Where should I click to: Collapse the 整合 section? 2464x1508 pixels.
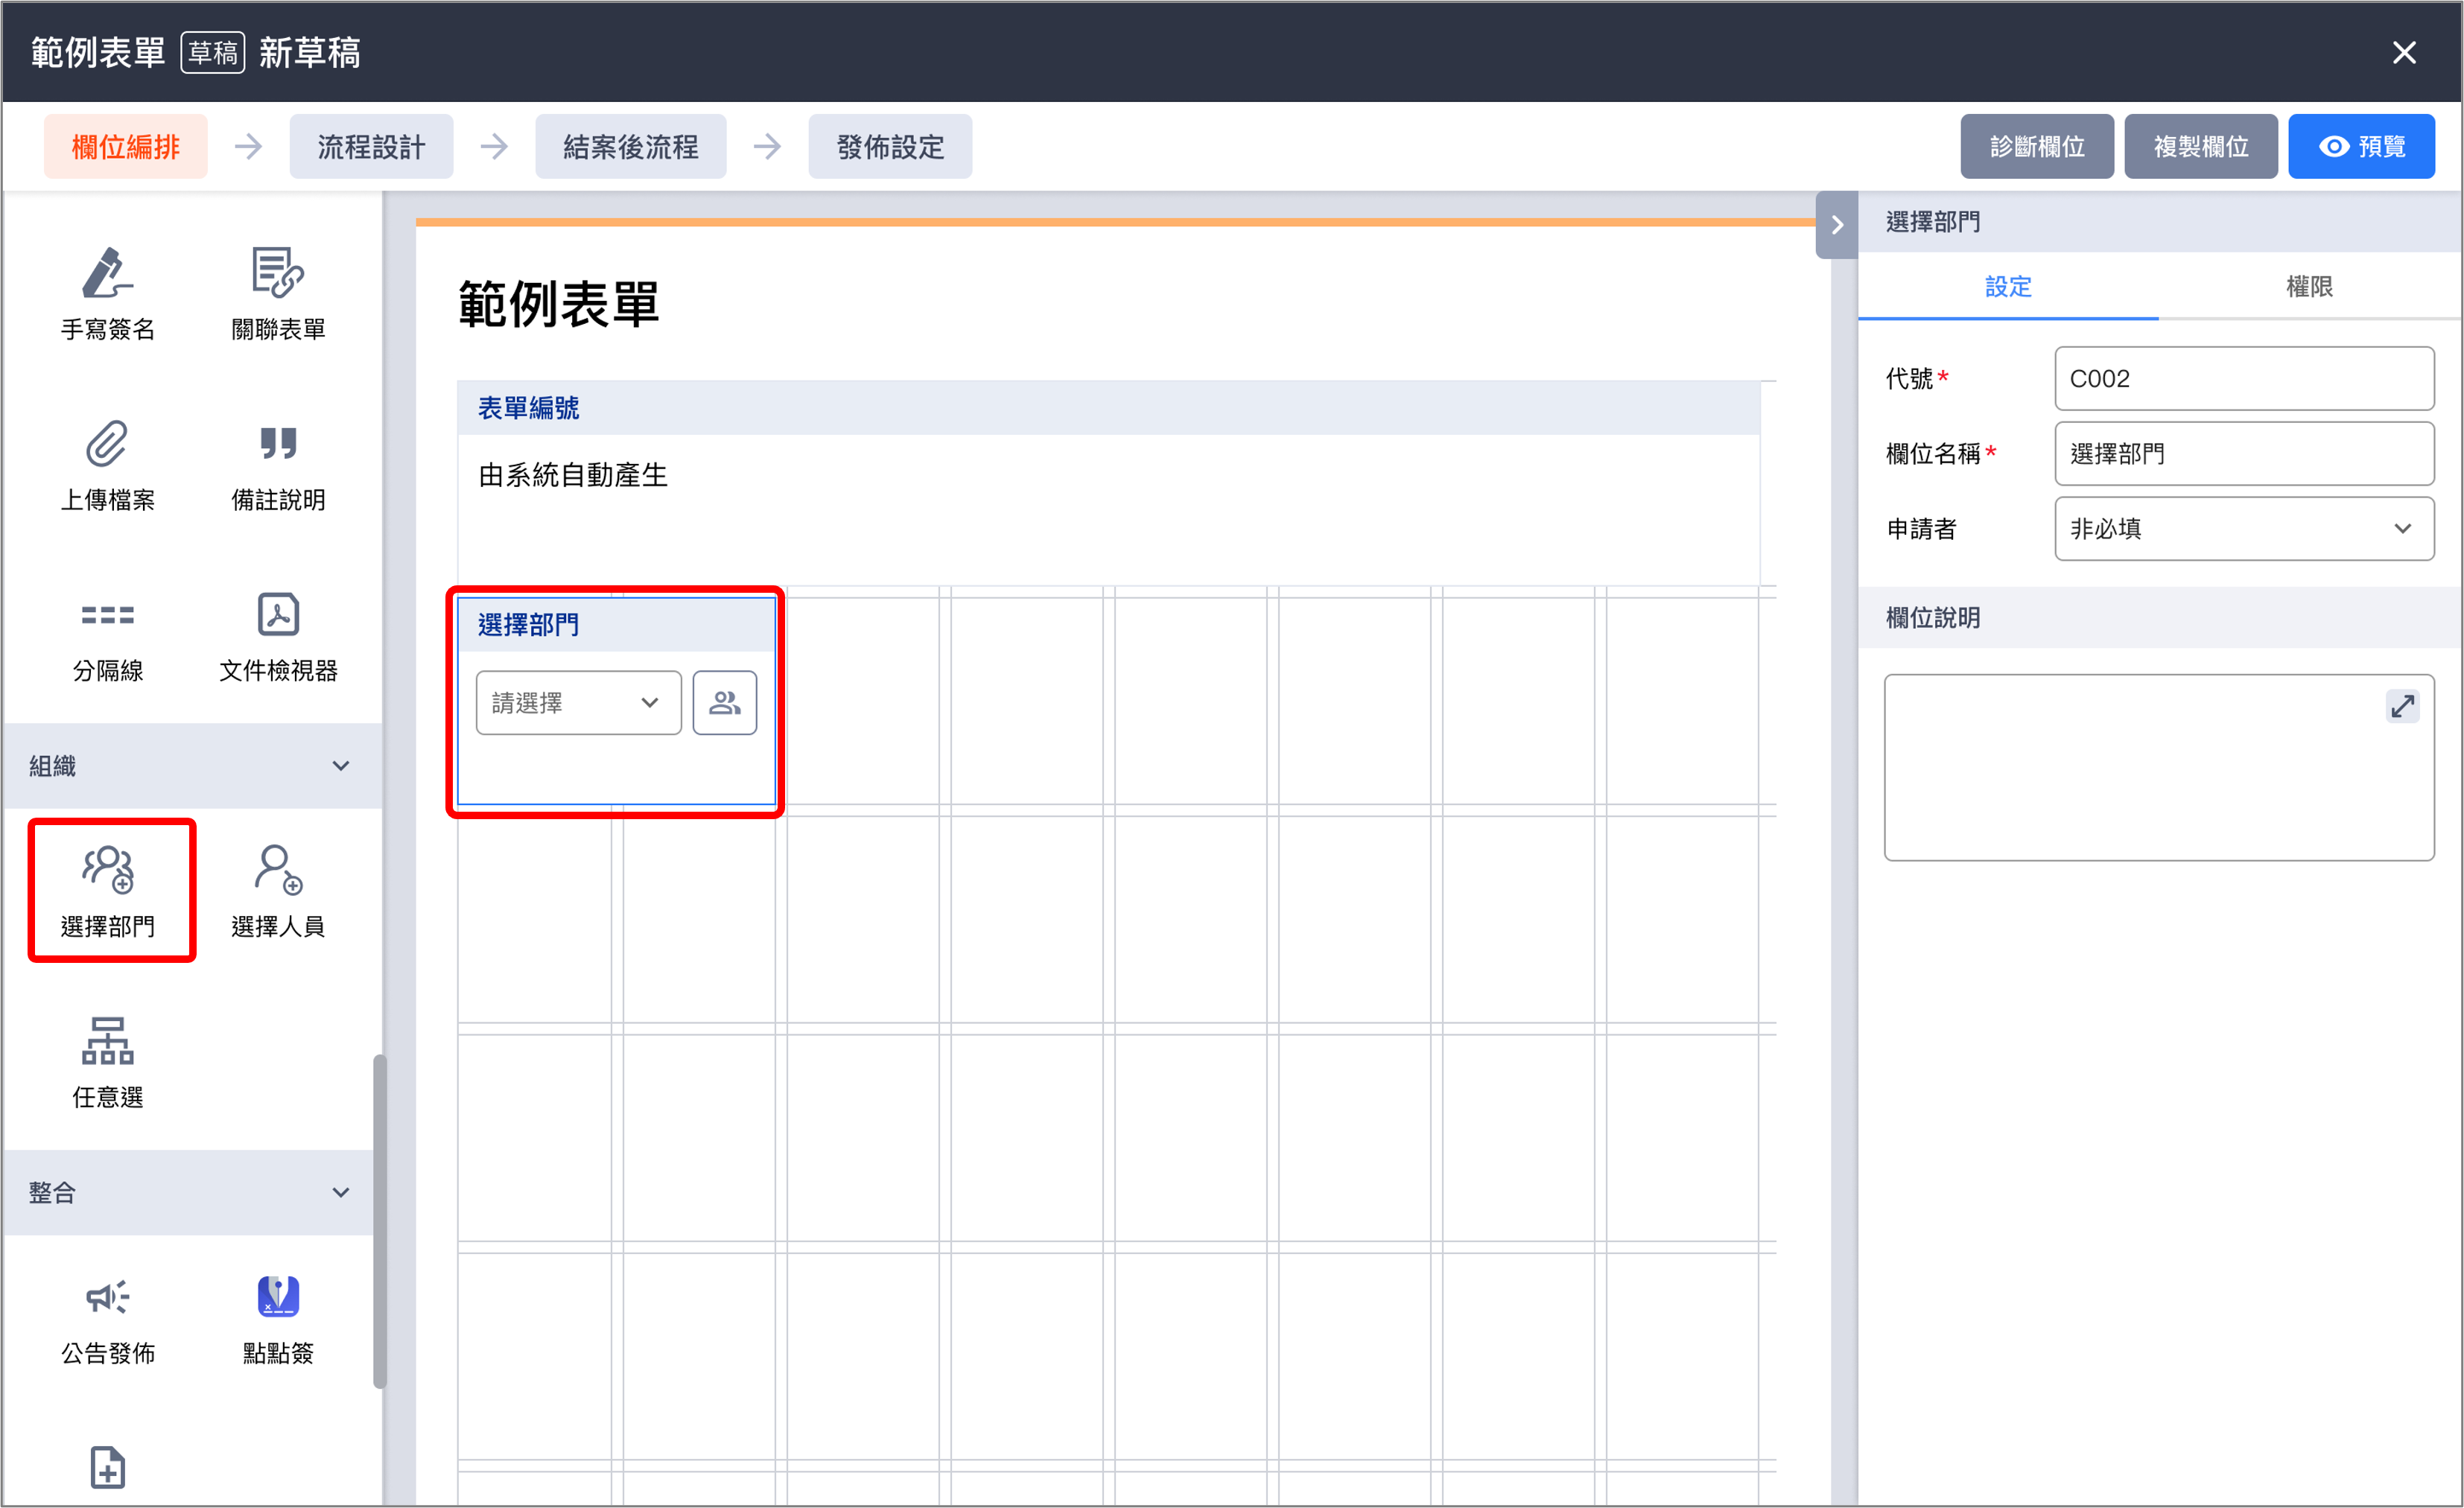pyautogui.click(x=189, y=1192)
